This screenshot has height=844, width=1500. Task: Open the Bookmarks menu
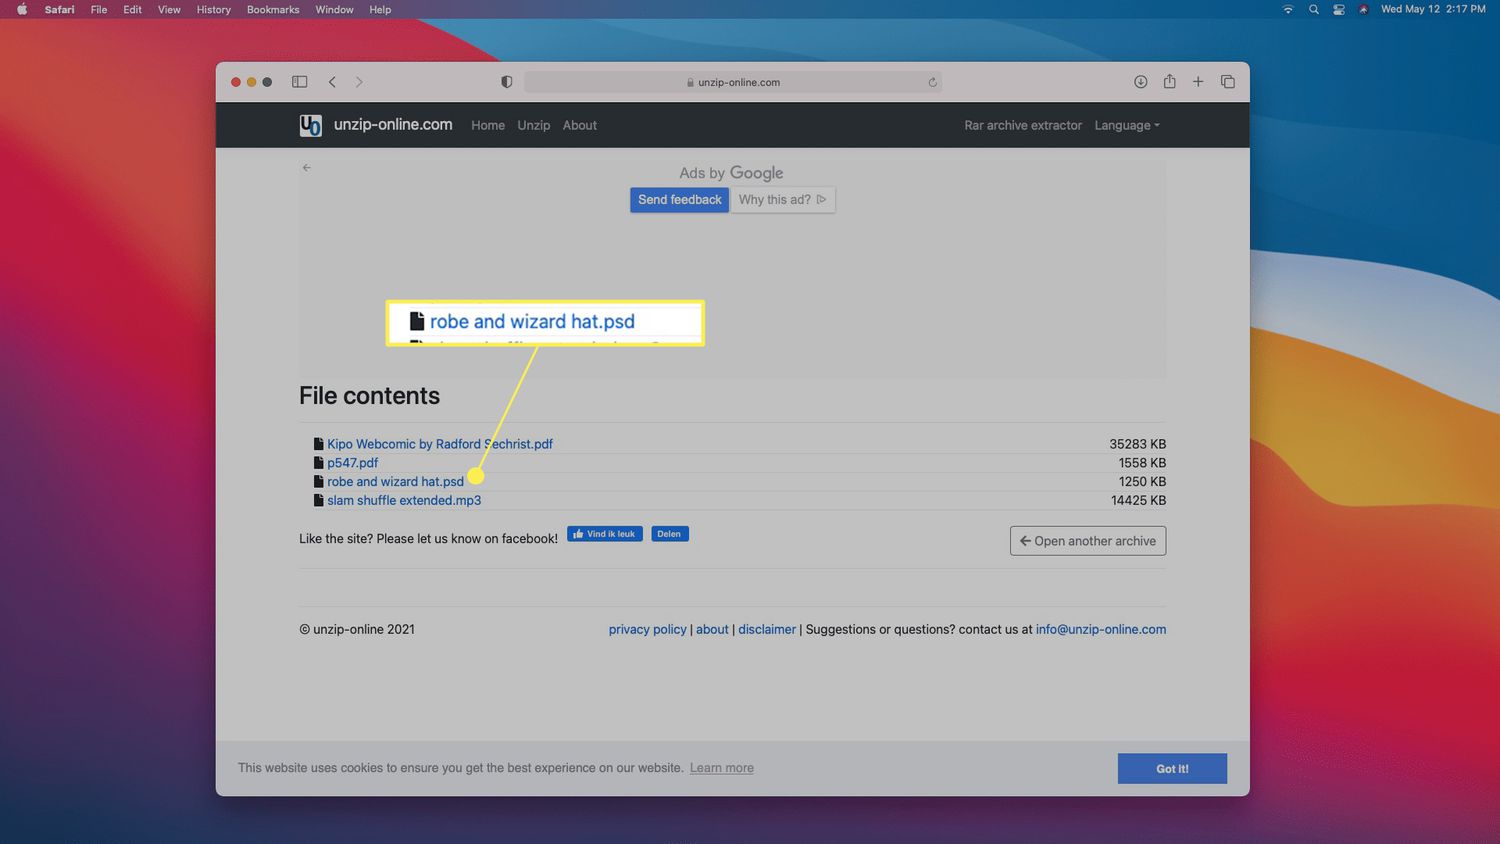coord(273,10)
